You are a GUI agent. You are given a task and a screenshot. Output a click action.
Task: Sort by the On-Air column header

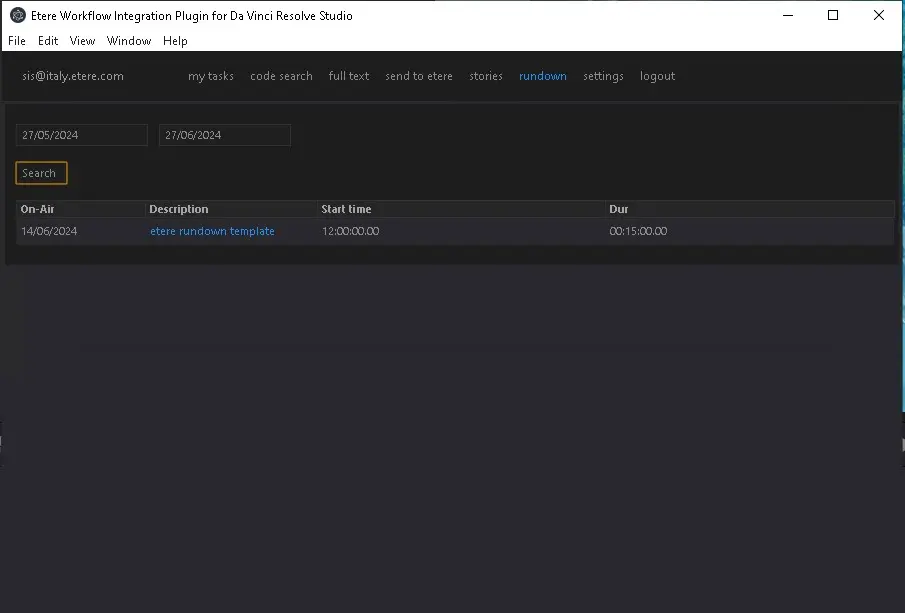[38, 209]
